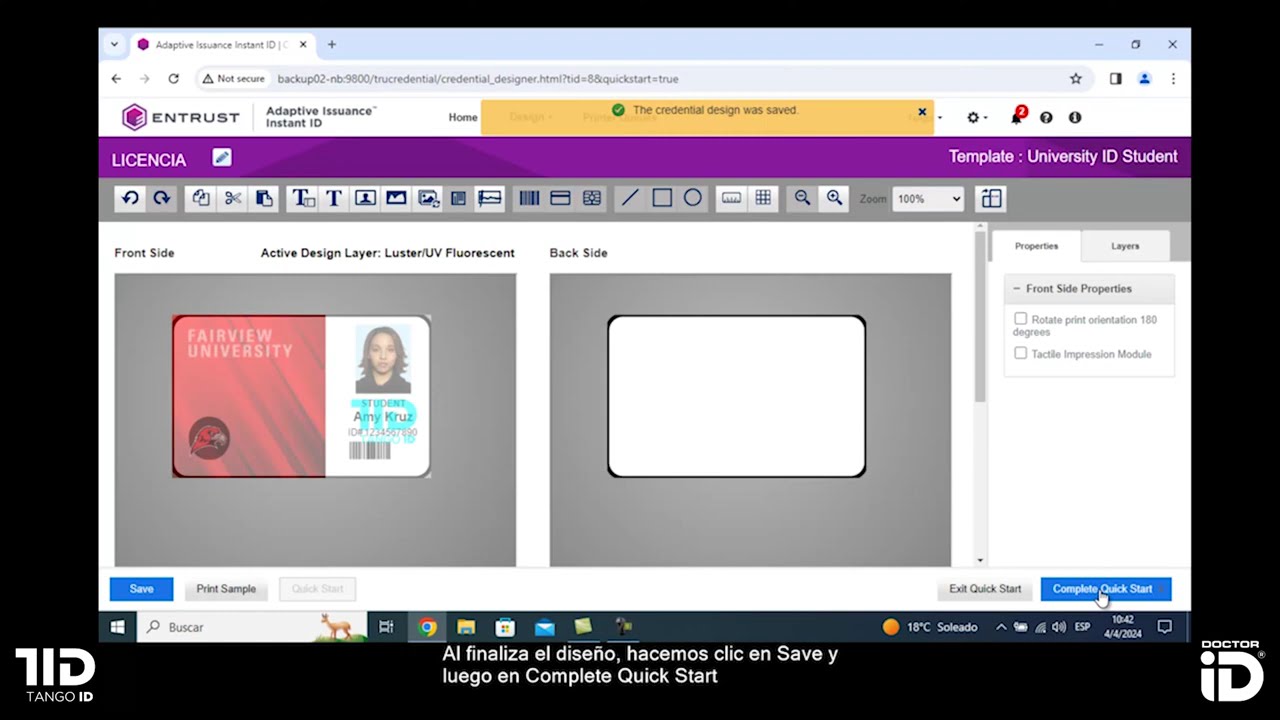Open the settings gear menu

tap(975, 117)
